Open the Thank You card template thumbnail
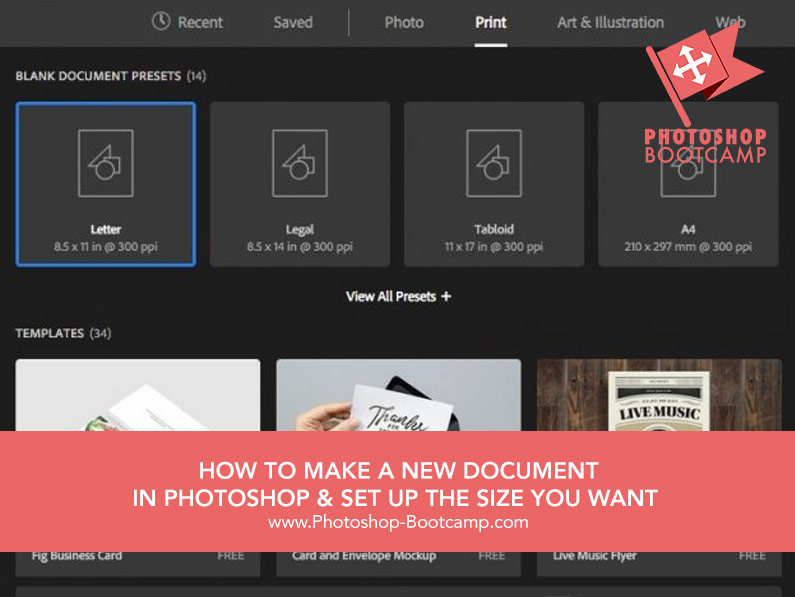 398,395
